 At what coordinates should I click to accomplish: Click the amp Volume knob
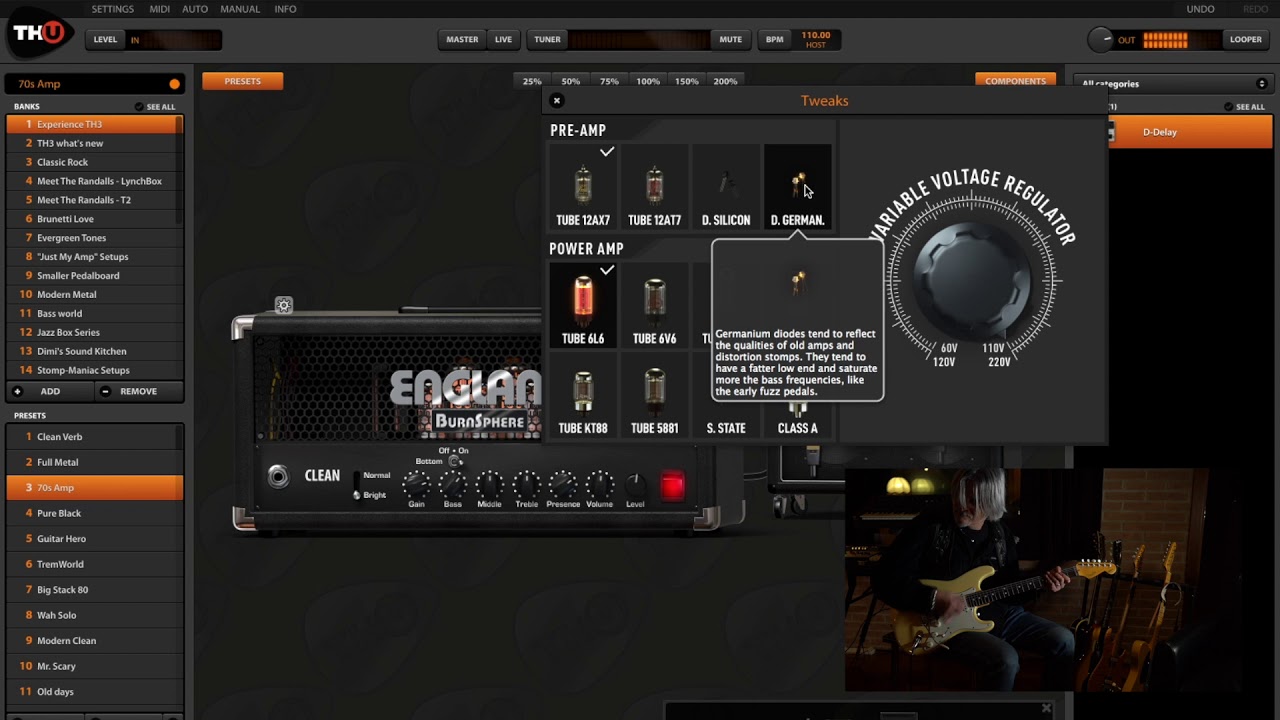coord(600,485)
